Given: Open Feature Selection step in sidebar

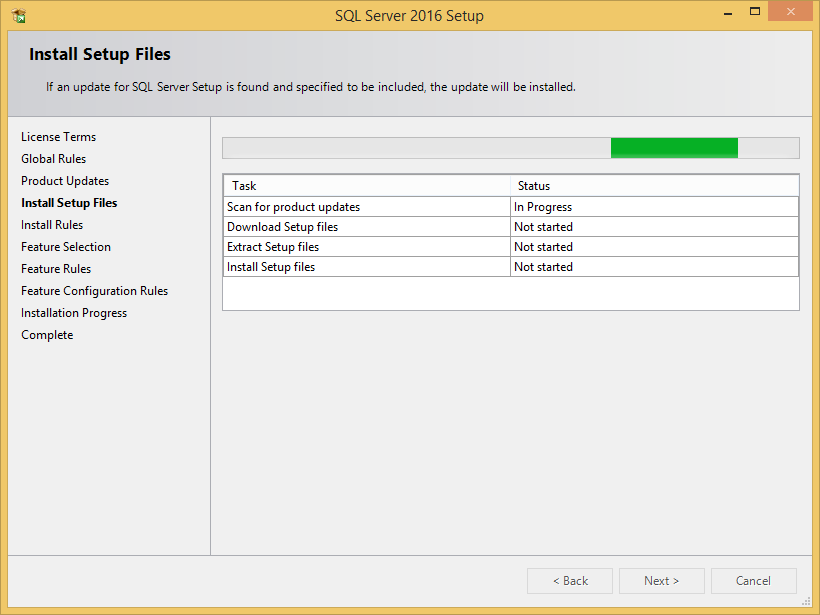Looking at the screenshot, I should [66, 247].
